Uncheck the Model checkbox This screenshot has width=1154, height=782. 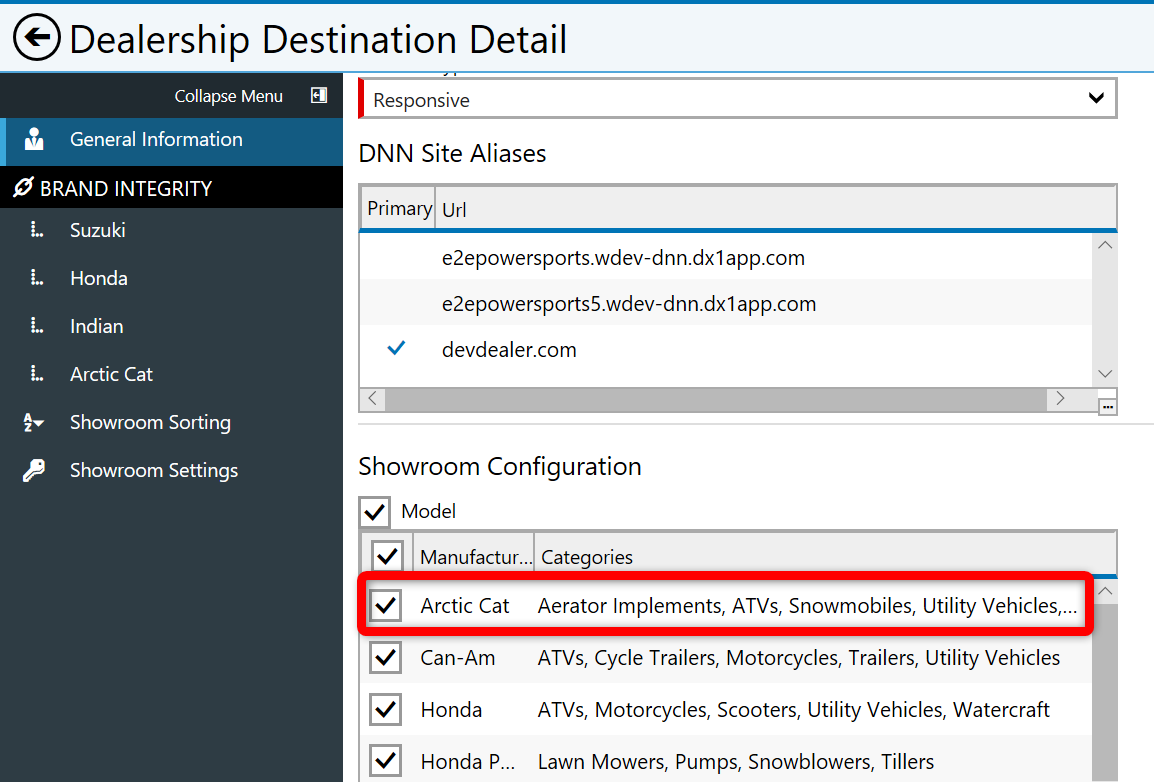click(375, 511)
